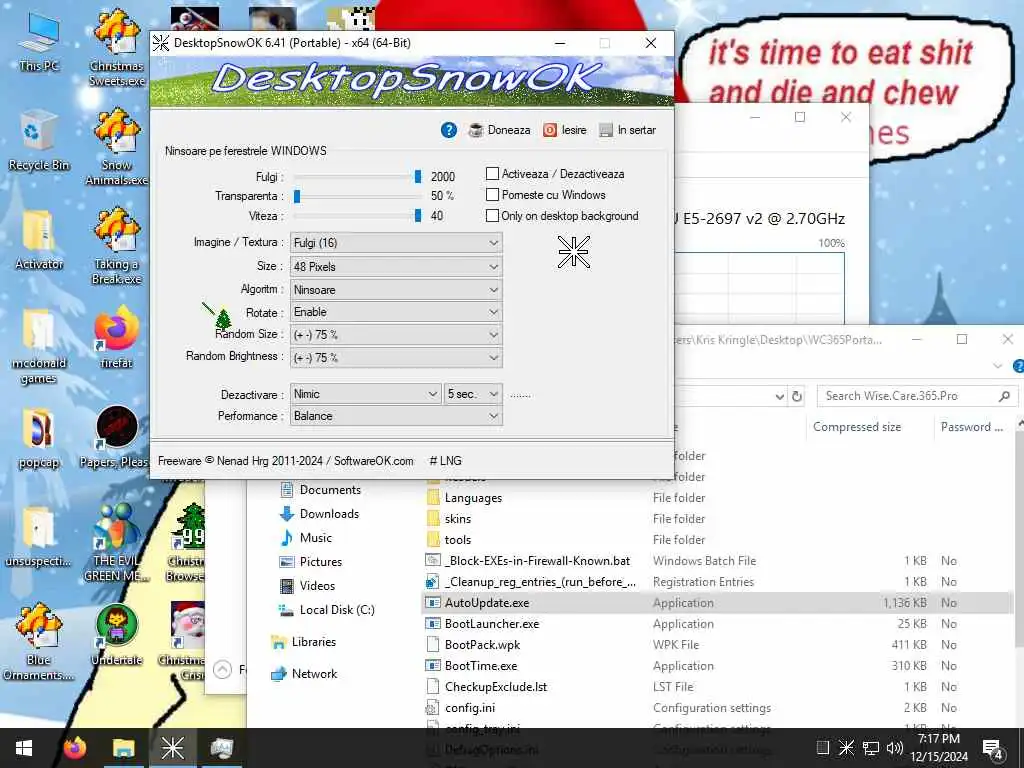This screenshot has height=768, width=1024.
Task: Sort by Compressed size column header
Action: click(857, 427)
